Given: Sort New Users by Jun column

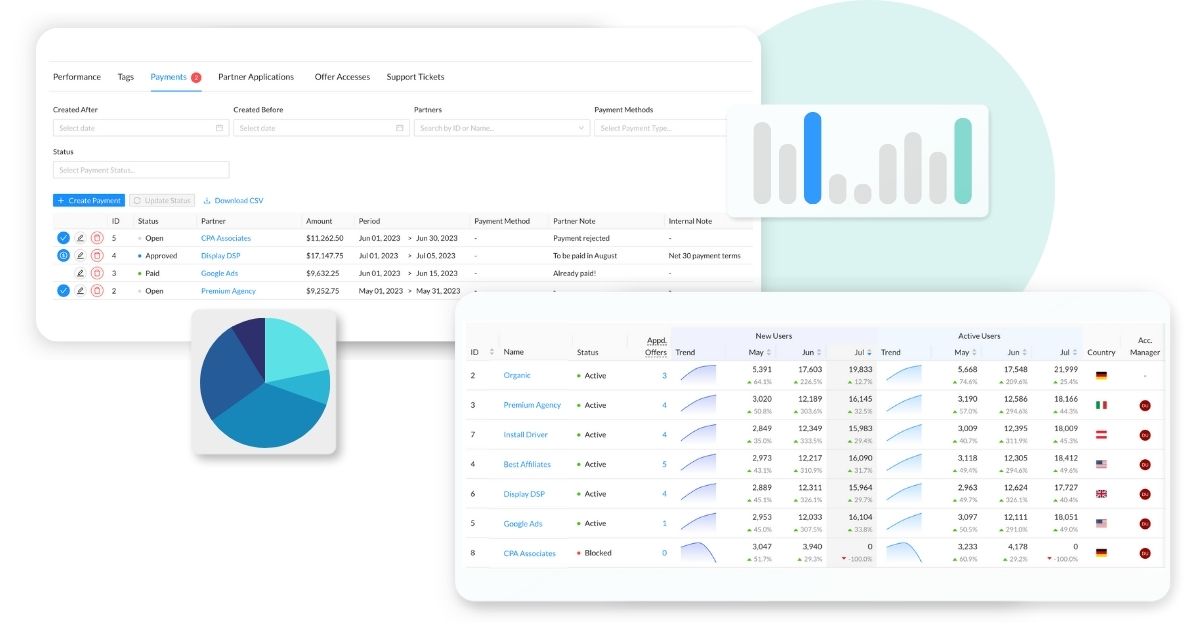Looking at the screenshot, I should coord(819,352).
